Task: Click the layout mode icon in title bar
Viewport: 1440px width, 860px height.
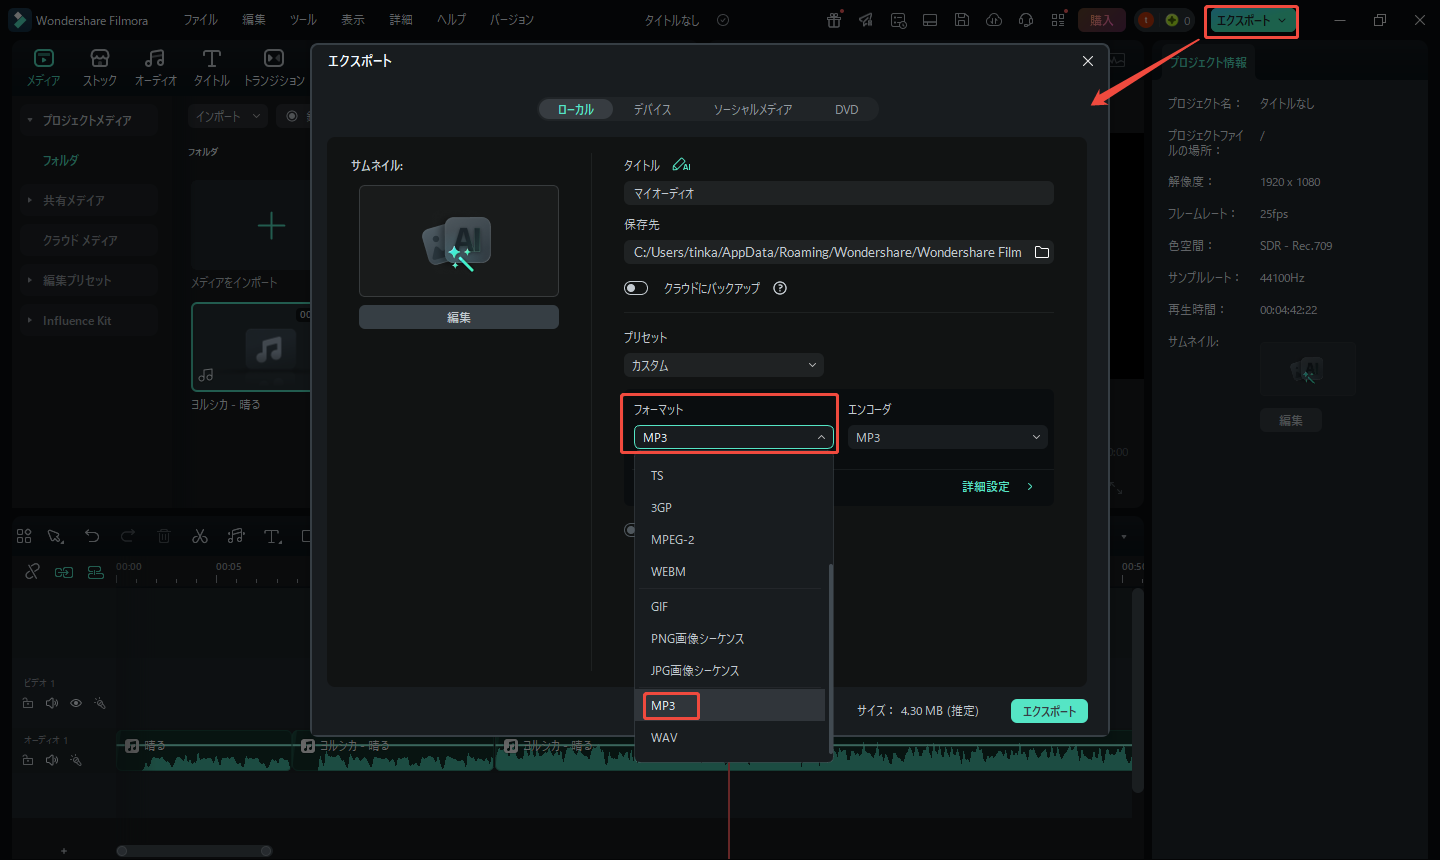Action: point(930,20)
